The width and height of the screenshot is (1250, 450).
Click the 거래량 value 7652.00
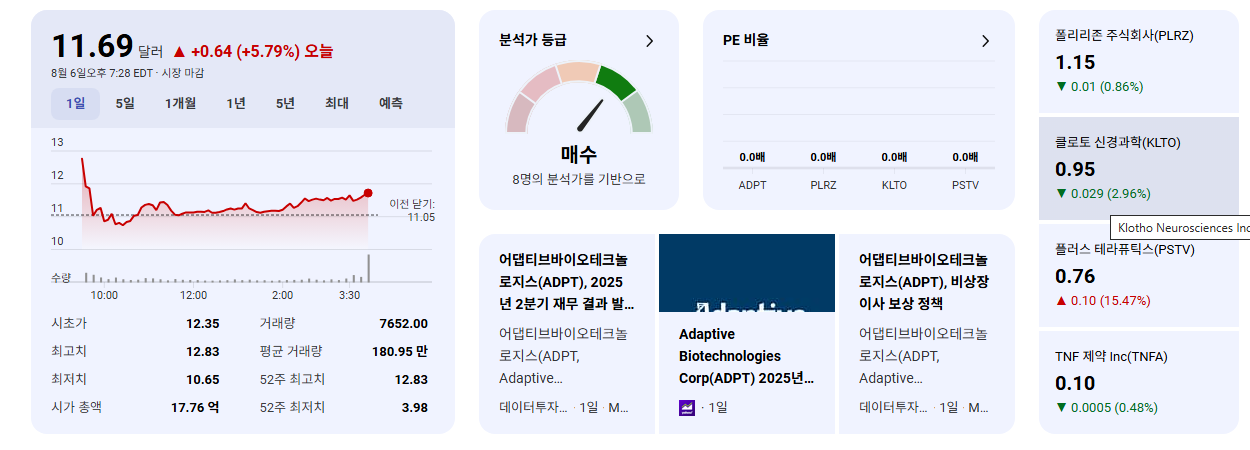403,323
